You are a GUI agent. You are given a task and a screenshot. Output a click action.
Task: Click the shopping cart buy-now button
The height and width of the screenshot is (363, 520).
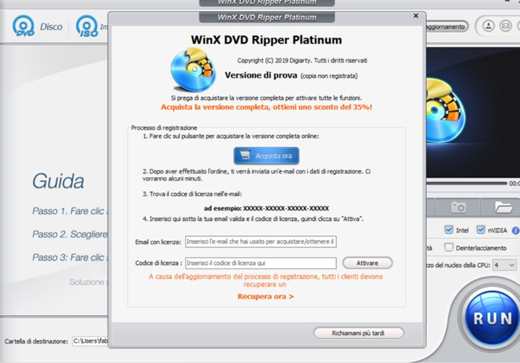click(x=266, y=156)
